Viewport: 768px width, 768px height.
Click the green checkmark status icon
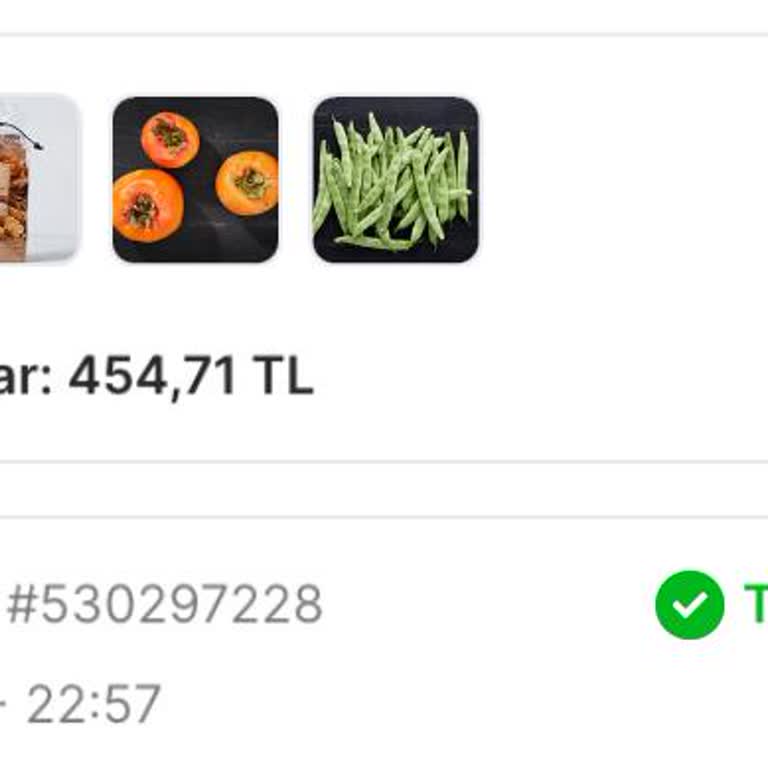tap(690, 604)
